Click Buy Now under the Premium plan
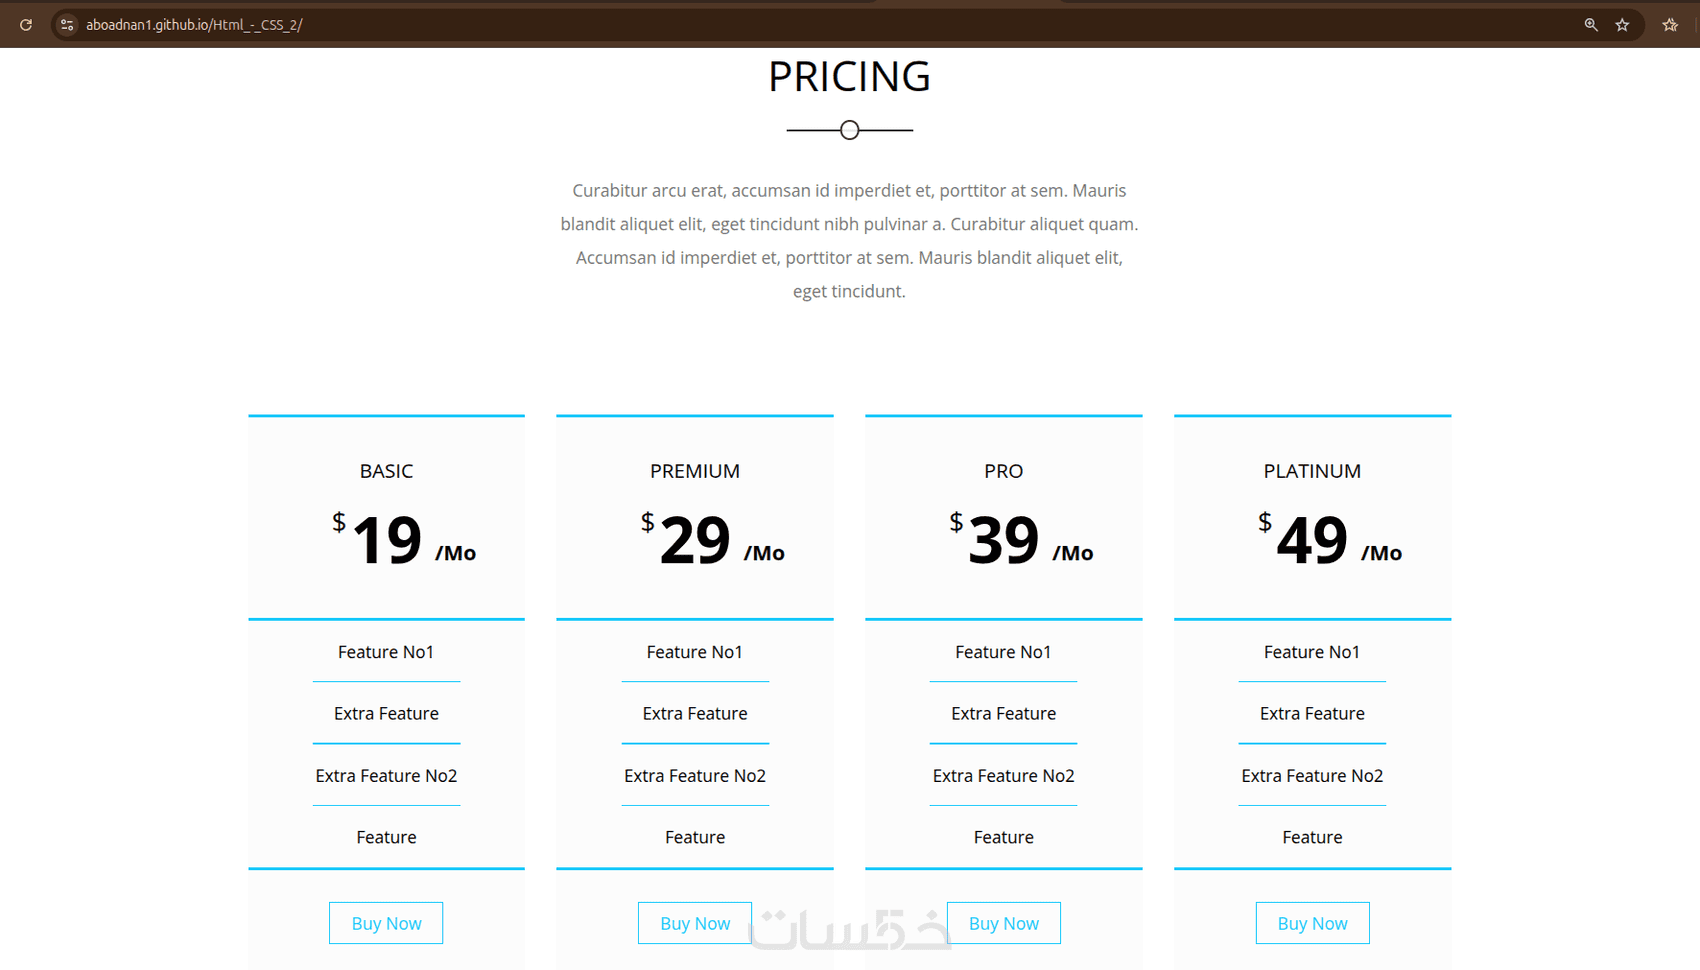This screenshot has height=970, width=1700. coord(695,923)
